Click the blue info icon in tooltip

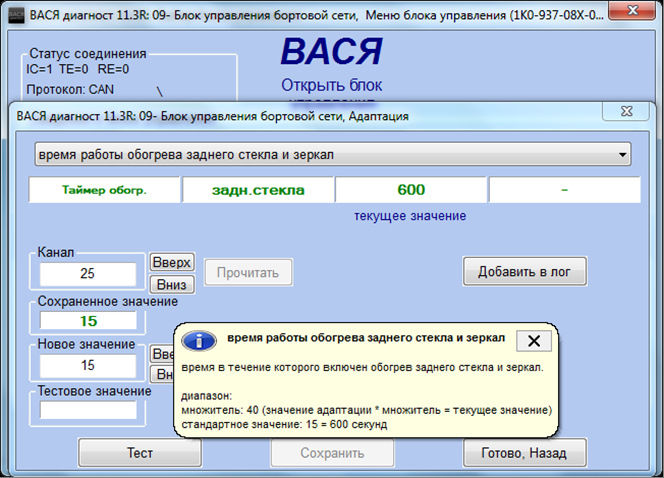[199, 340]
